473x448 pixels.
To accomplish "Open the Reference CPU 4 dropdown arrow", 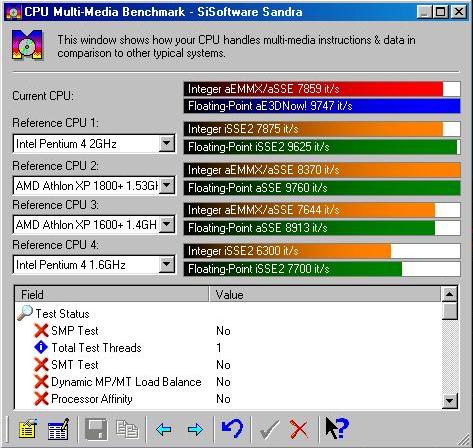I will coord(167,265).
